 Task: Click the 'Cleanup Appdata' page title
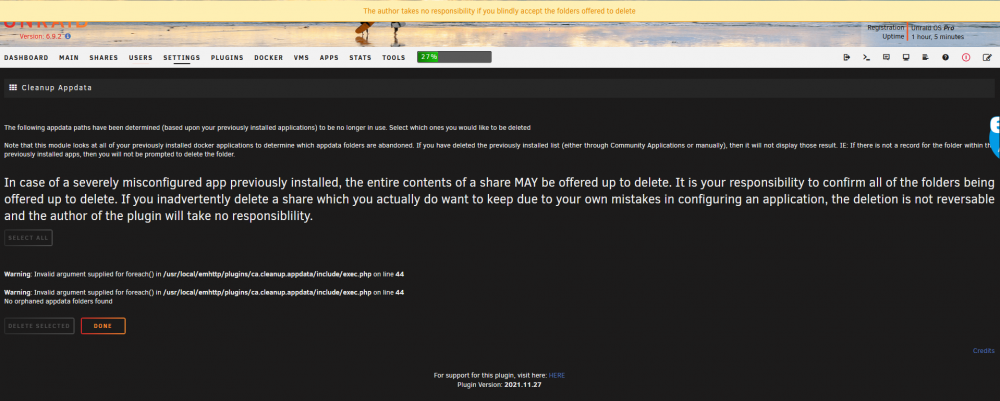pos(57,87)
